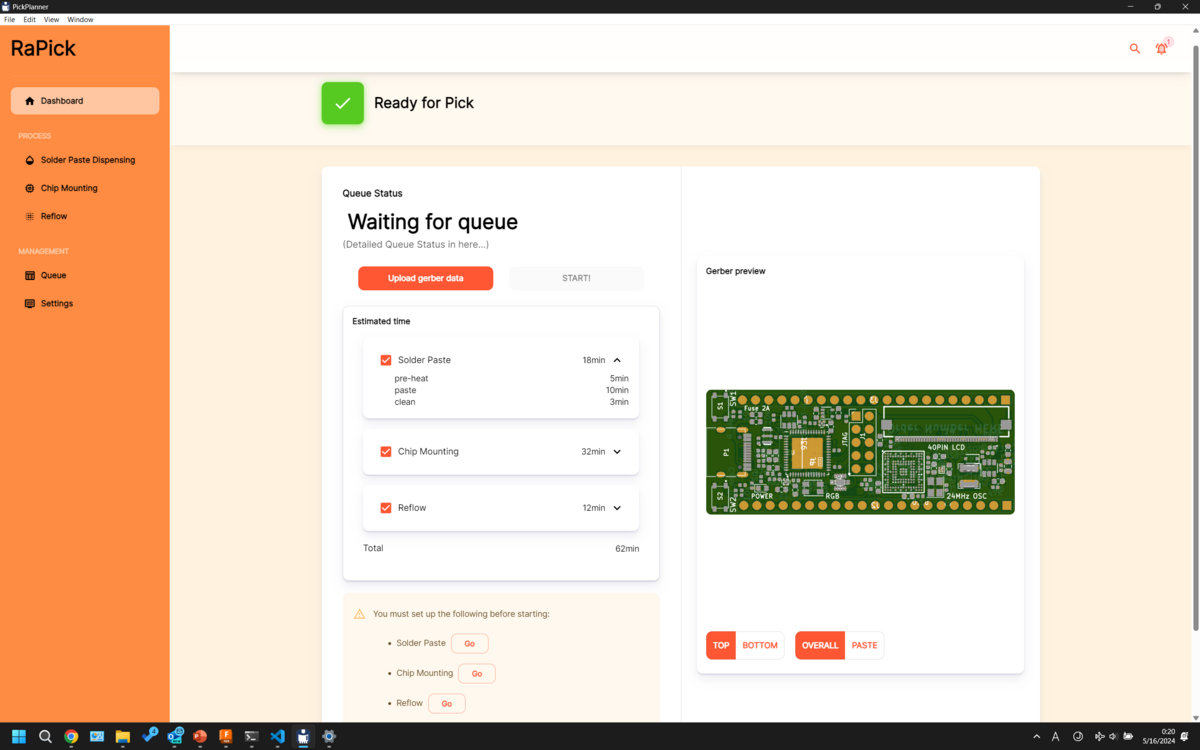Click the "clean" row label

[405, 402]
